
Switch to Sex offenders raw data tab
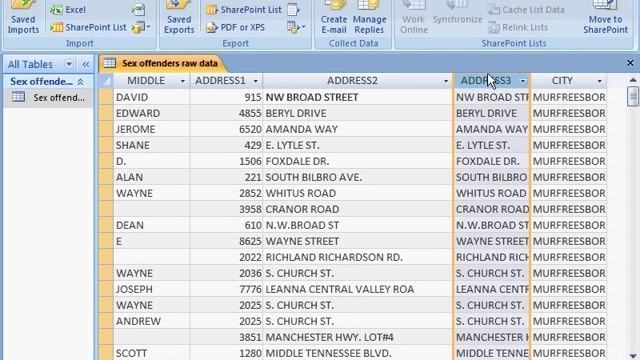point(162,63)
